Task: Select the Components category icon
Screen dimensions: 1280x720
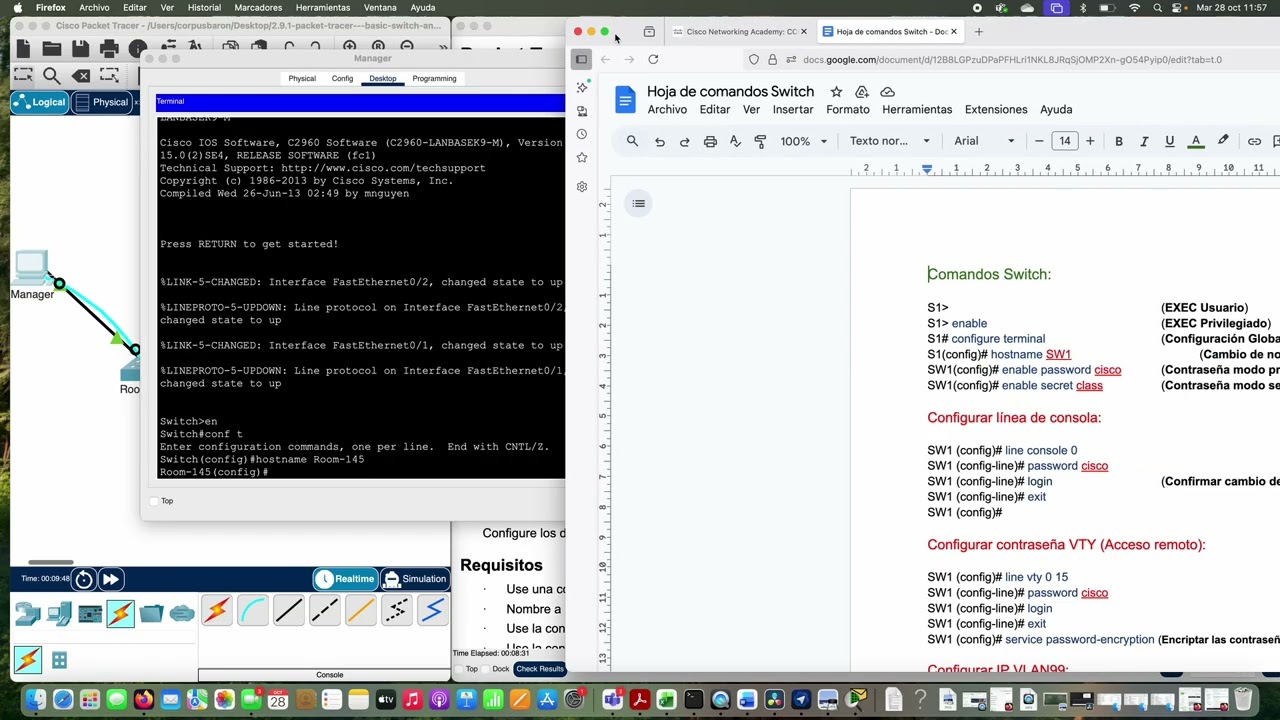Action: tap(90, 613)
